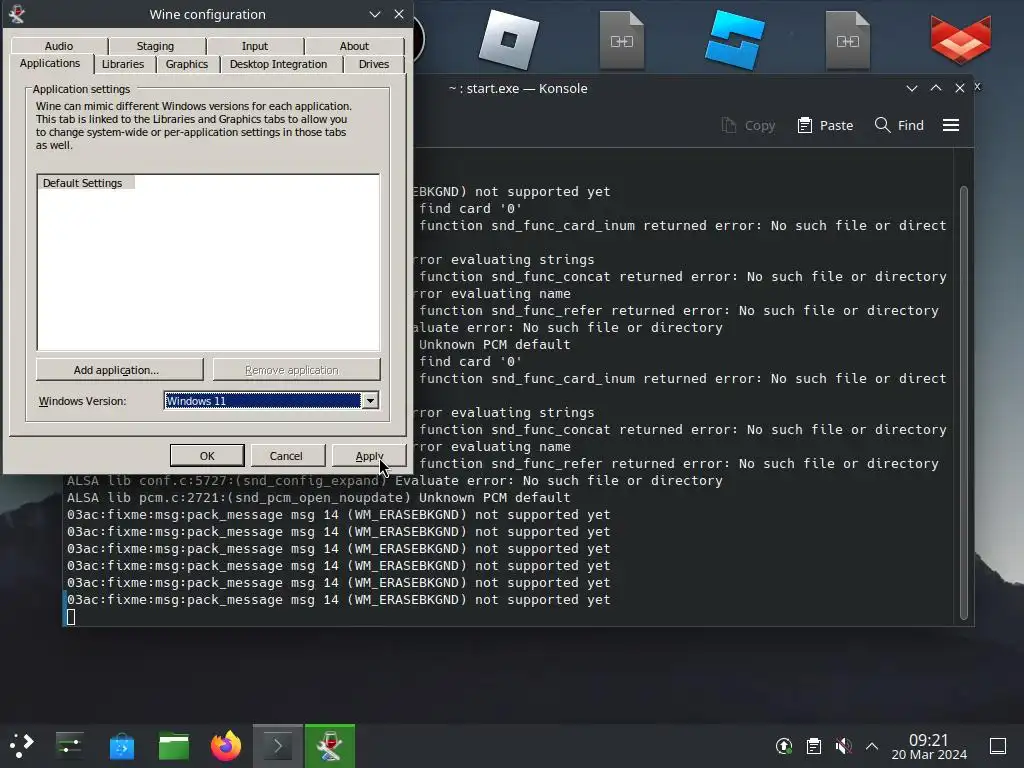Switch to the Konsole taskbar entry

tap(278, 746)
